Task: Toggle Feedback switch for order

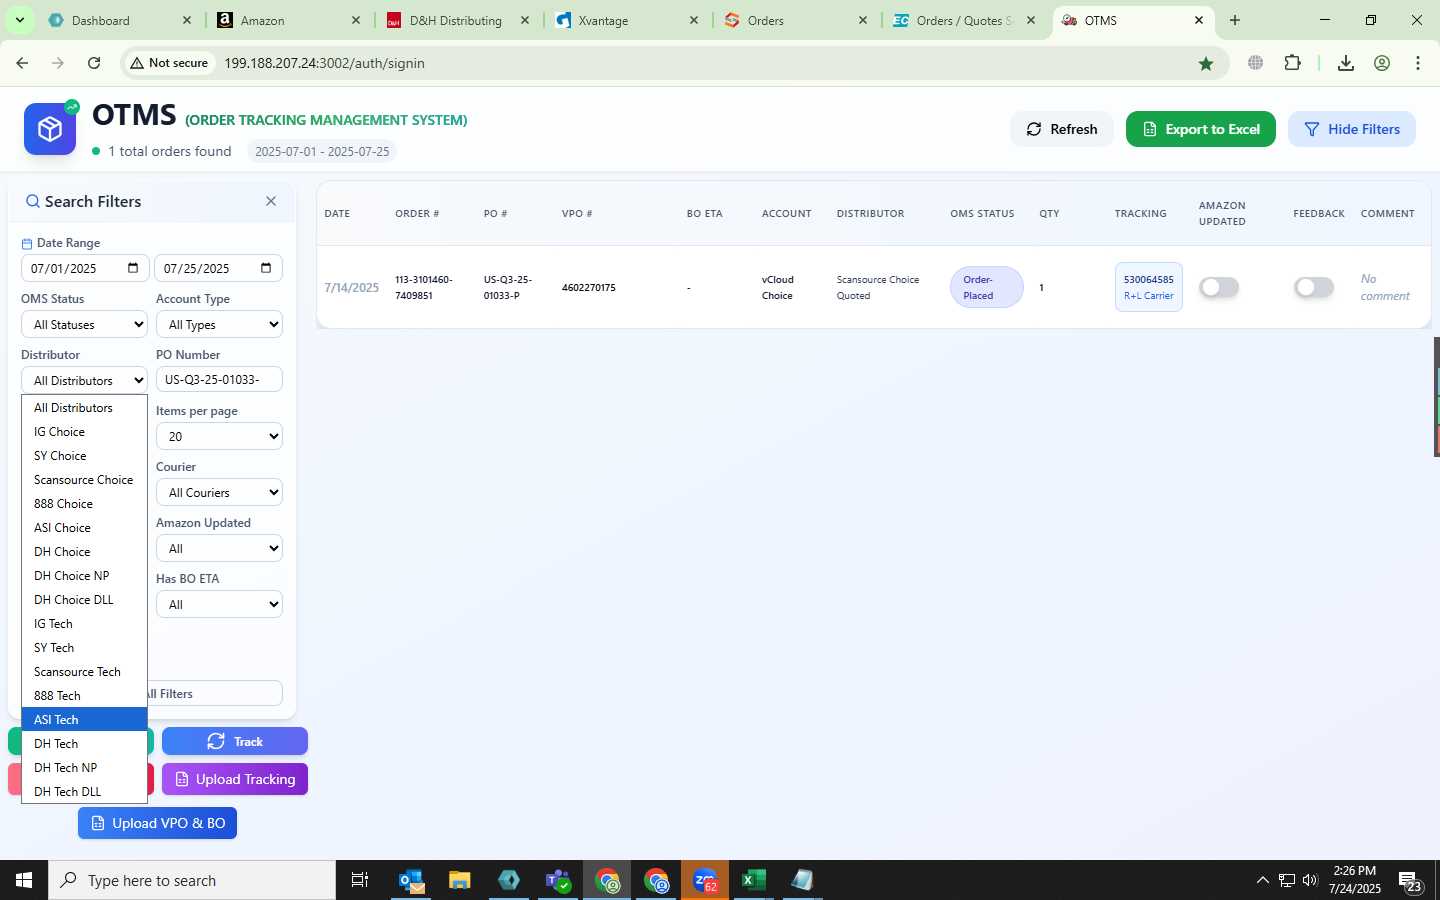Action: click(x=1313, y=287)
